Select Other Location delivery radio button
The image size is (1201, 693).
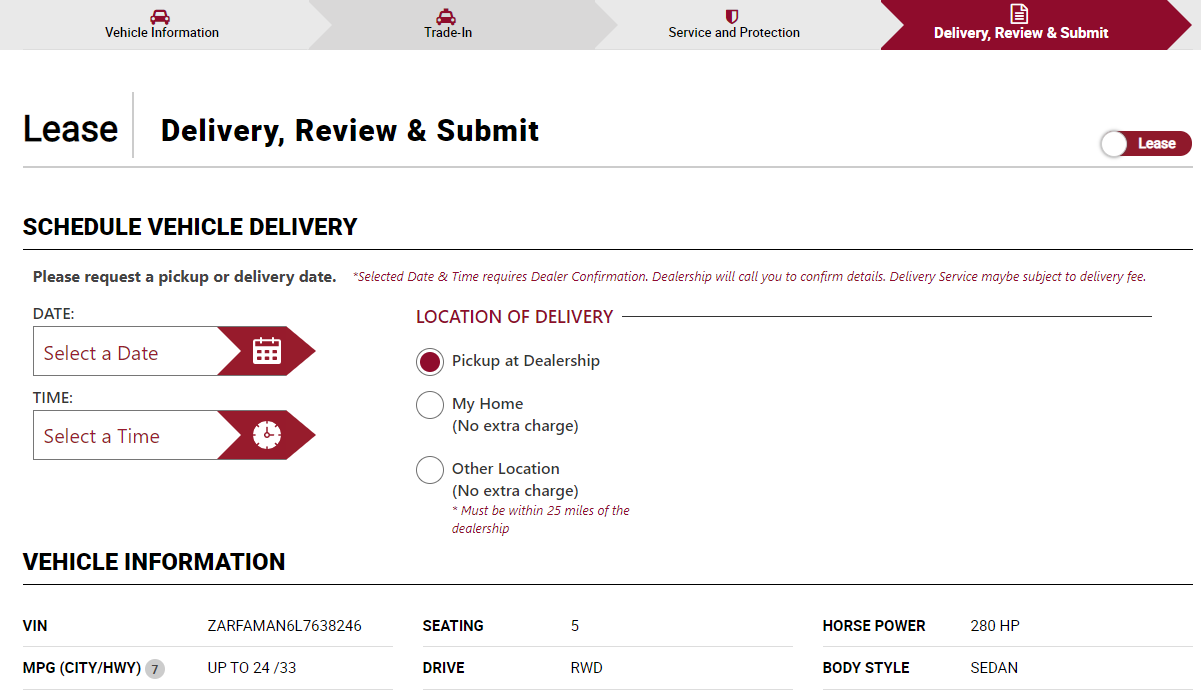click(x=430, y=470)
